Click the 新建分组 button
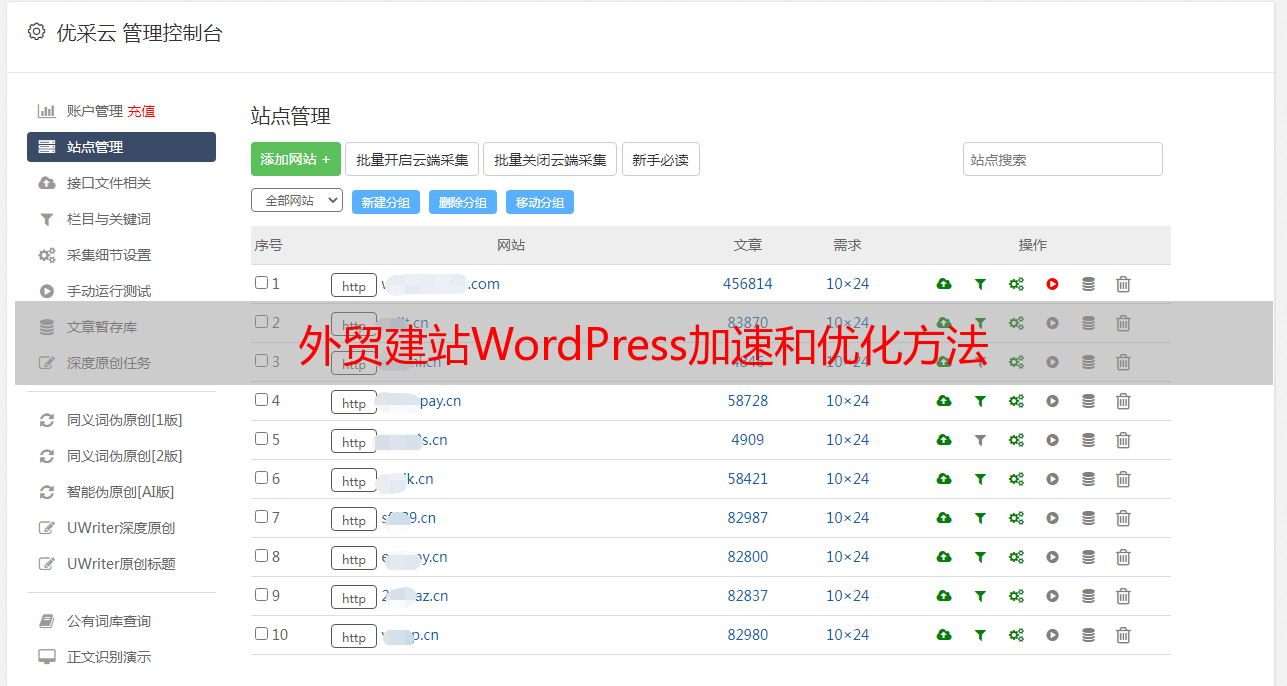 click(385, 202)
